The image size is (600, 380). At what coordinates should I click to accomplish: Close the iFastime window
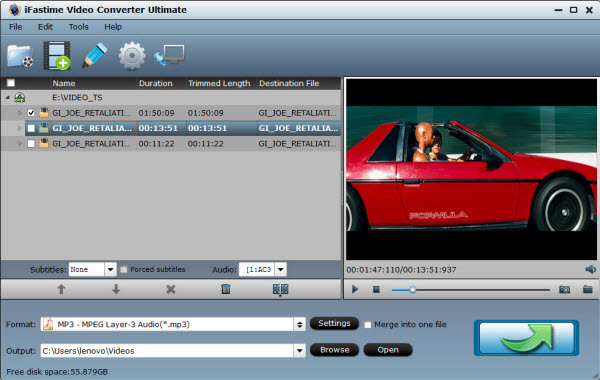(589, 10)
